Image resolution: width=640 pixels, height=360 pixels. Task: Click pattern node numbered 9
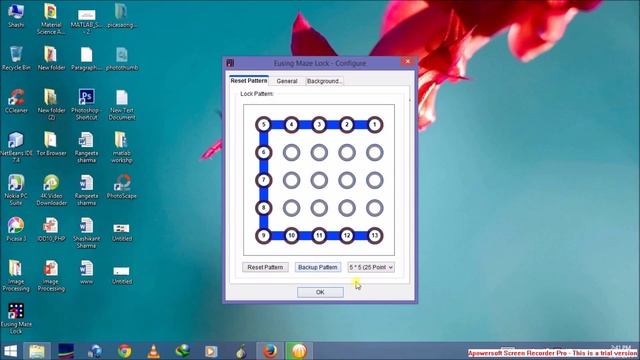point(264,236)
